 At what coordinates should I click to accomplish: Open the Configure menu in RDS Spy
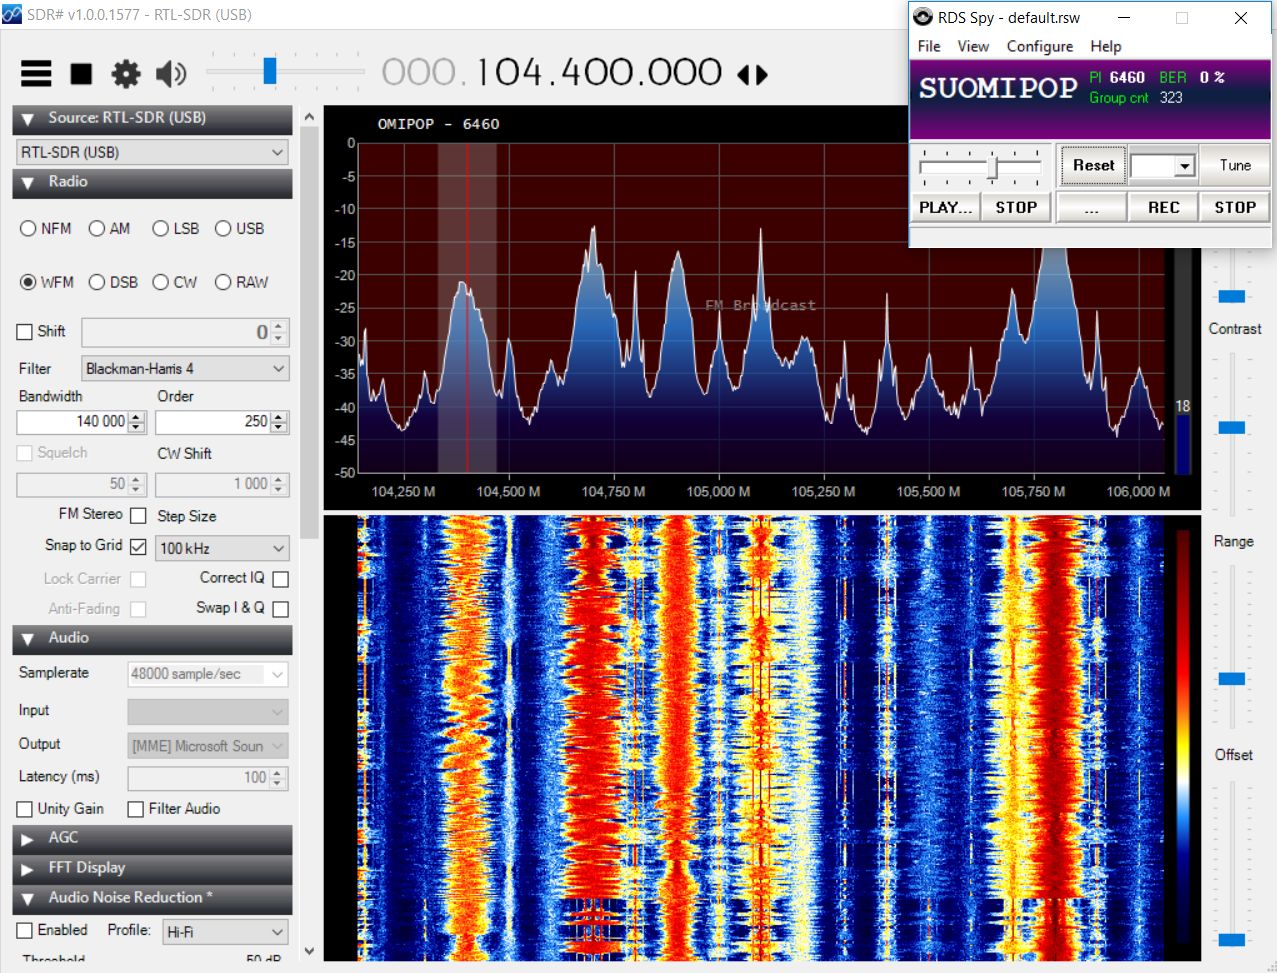coord(1039,46)
